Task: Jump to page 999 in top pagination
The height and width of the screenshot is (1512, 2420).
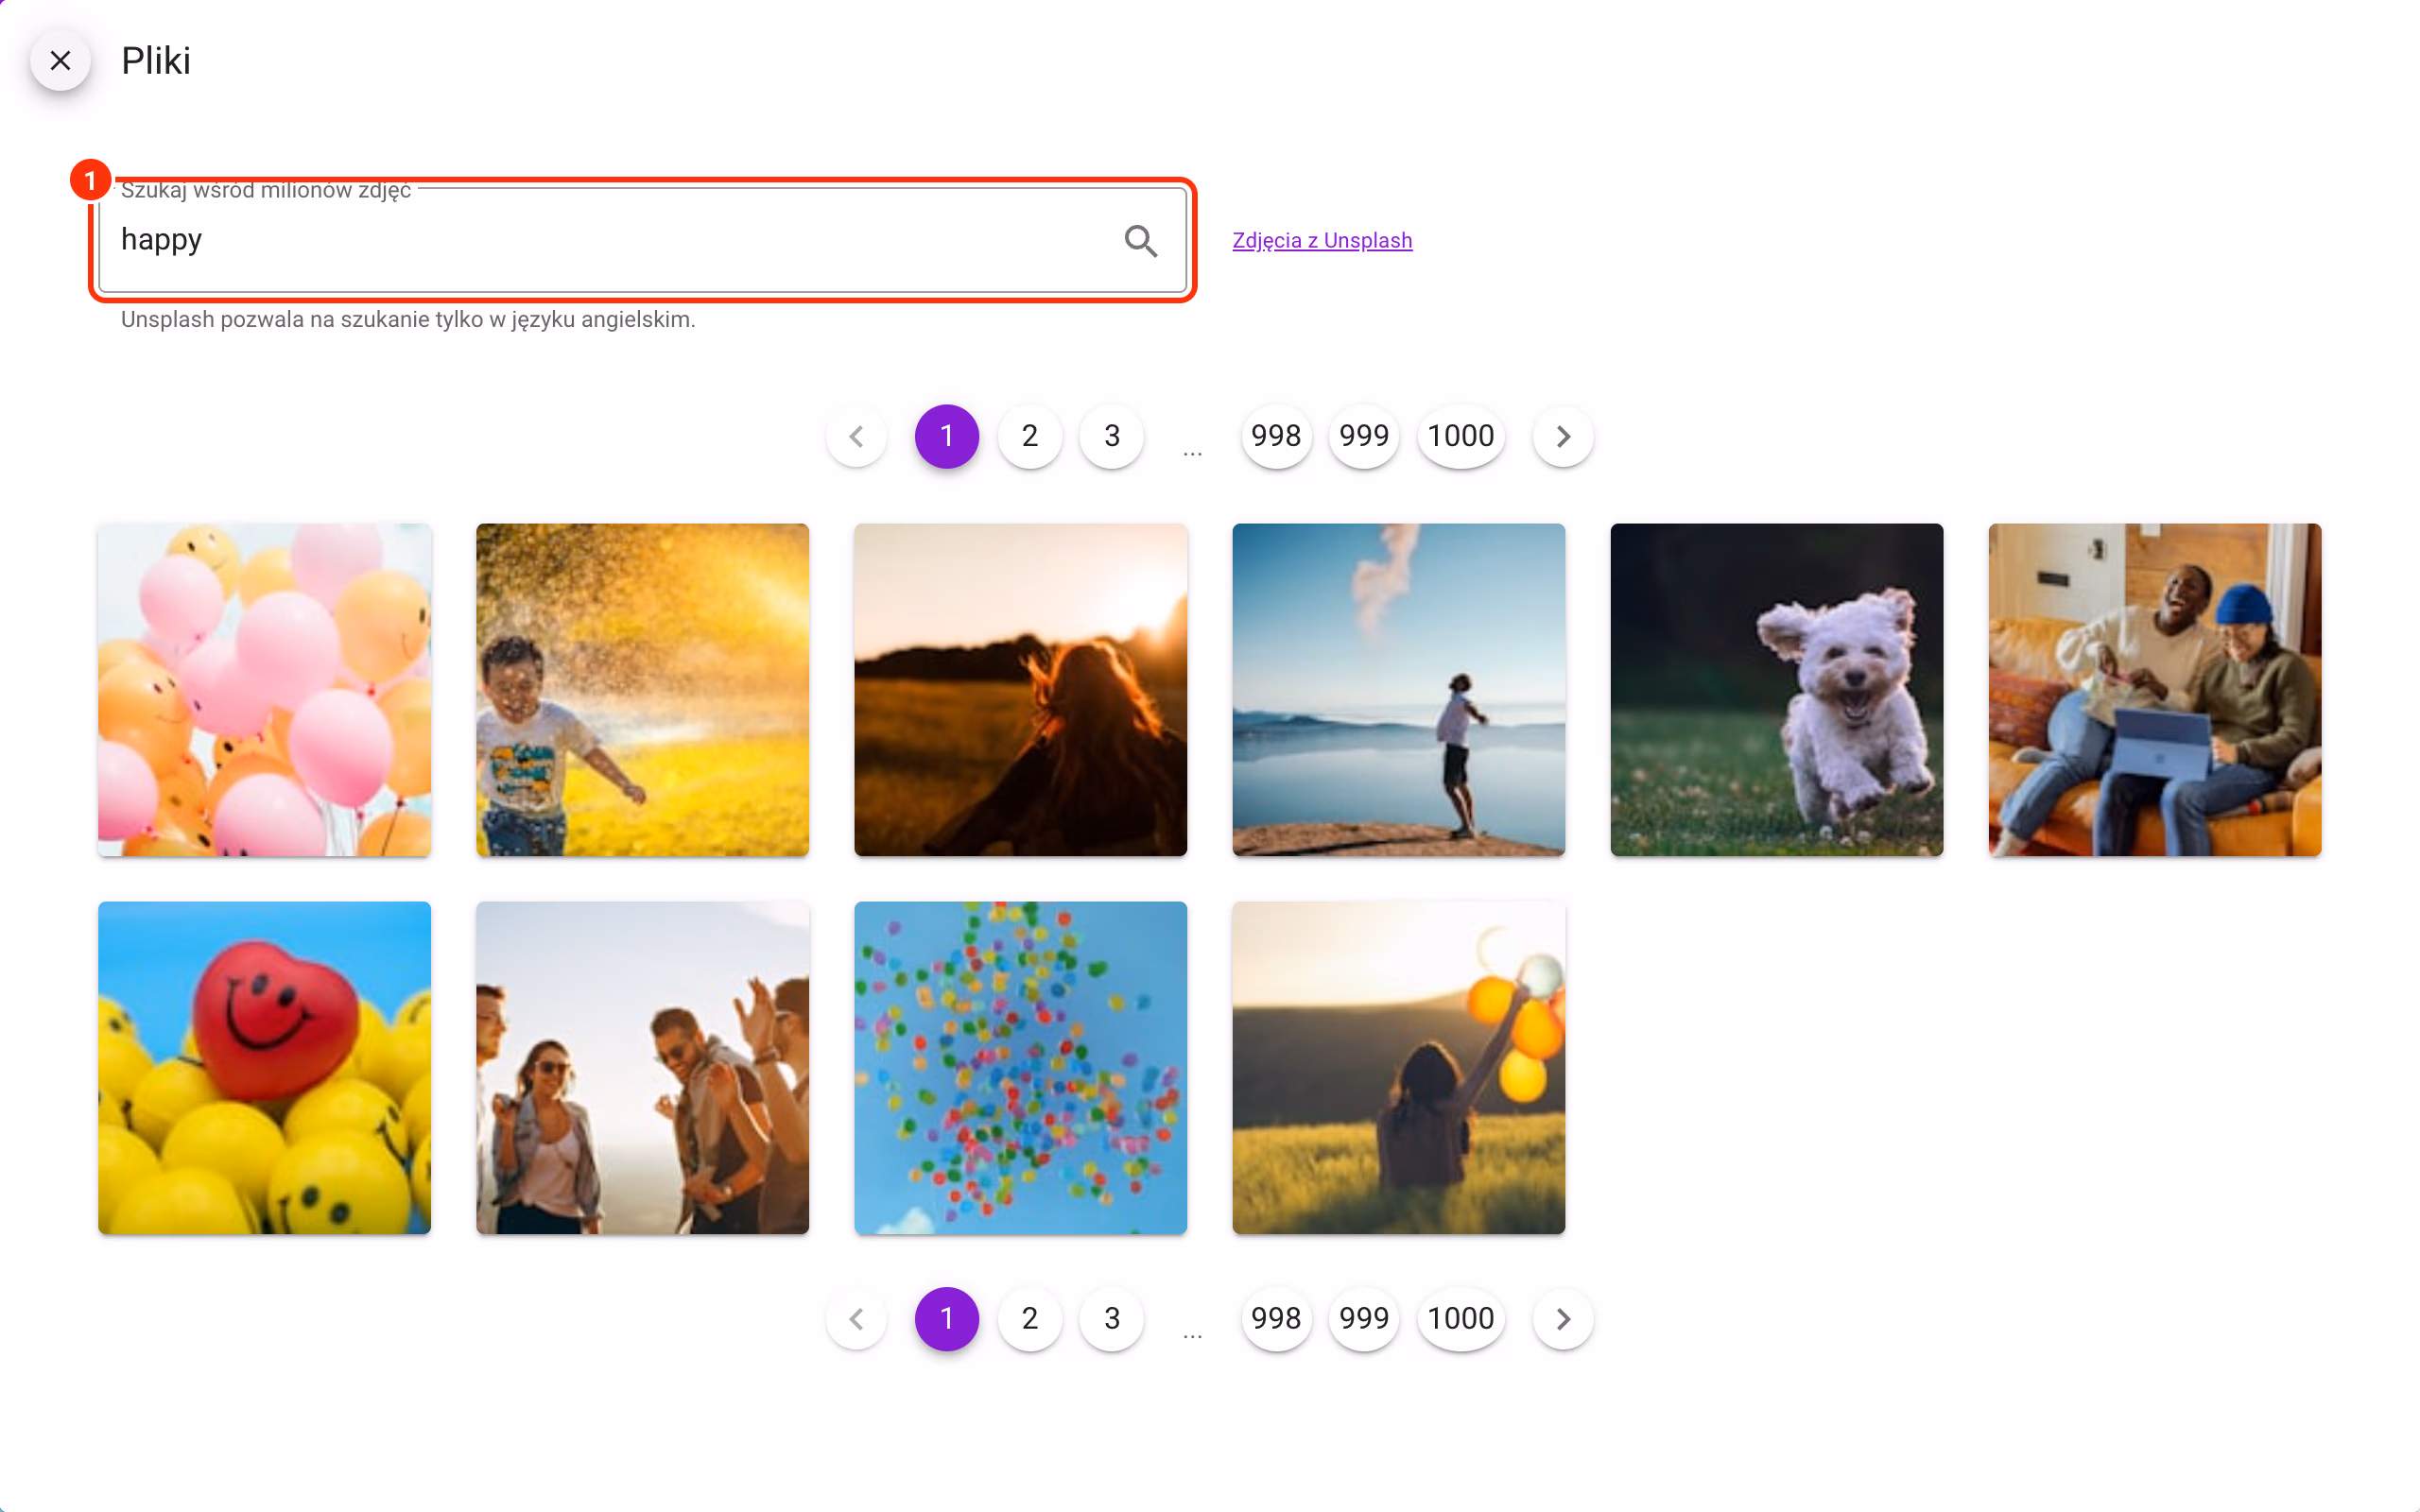Action: 1364,436
